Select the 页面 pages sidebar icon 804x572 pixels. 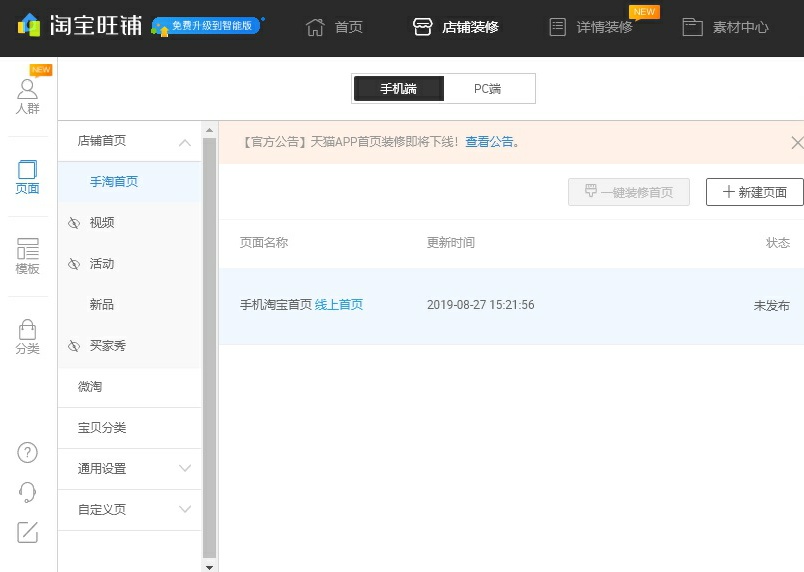28,177
